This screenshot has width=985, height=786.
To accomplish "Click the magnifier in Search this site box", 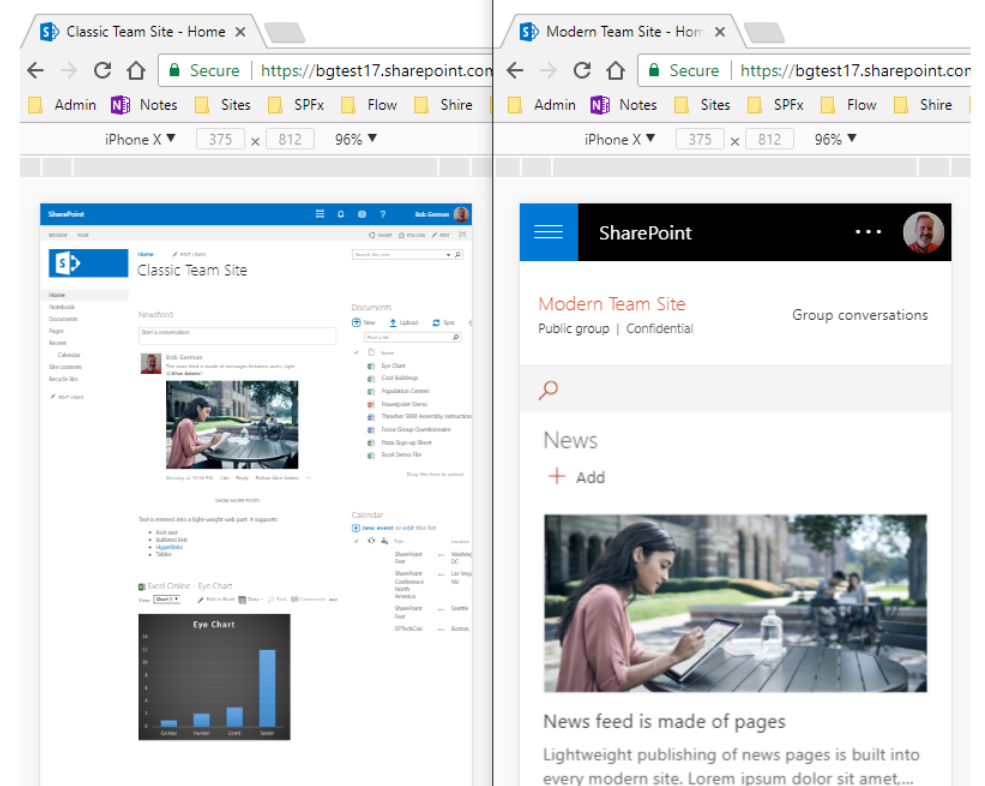I will click(x=458, y=254).
